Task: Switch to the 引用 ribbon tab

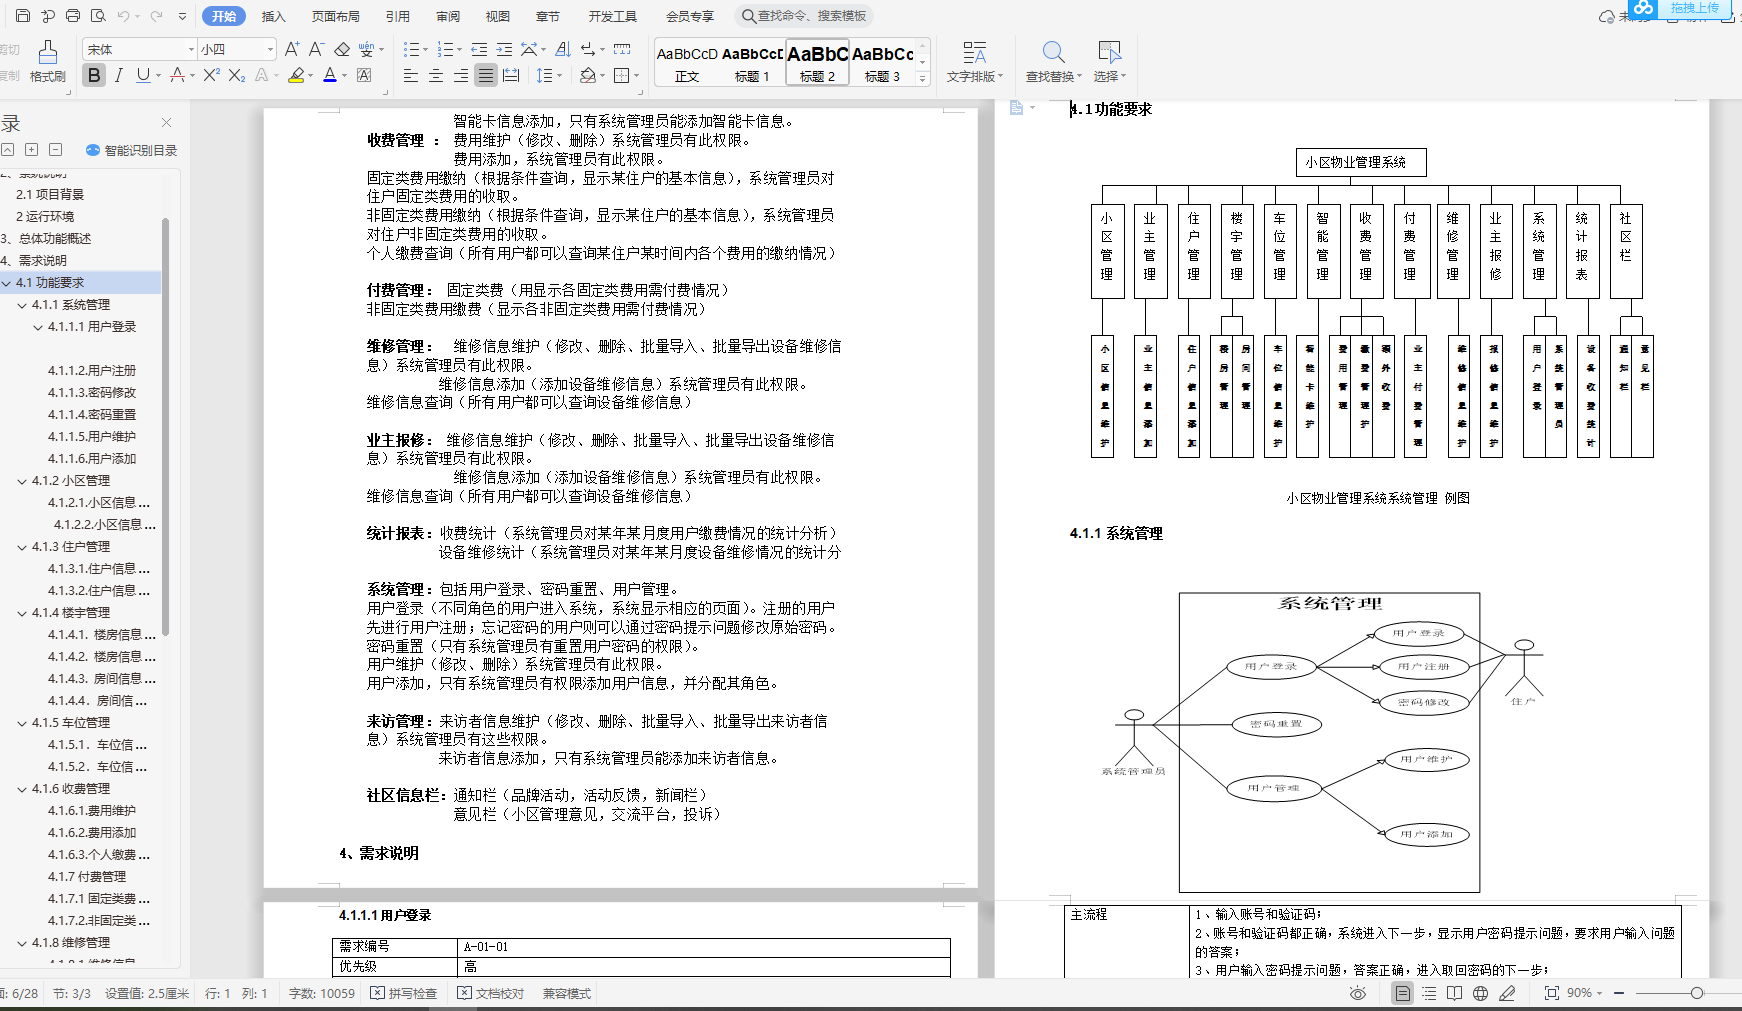Action: (x=398, y=16)
